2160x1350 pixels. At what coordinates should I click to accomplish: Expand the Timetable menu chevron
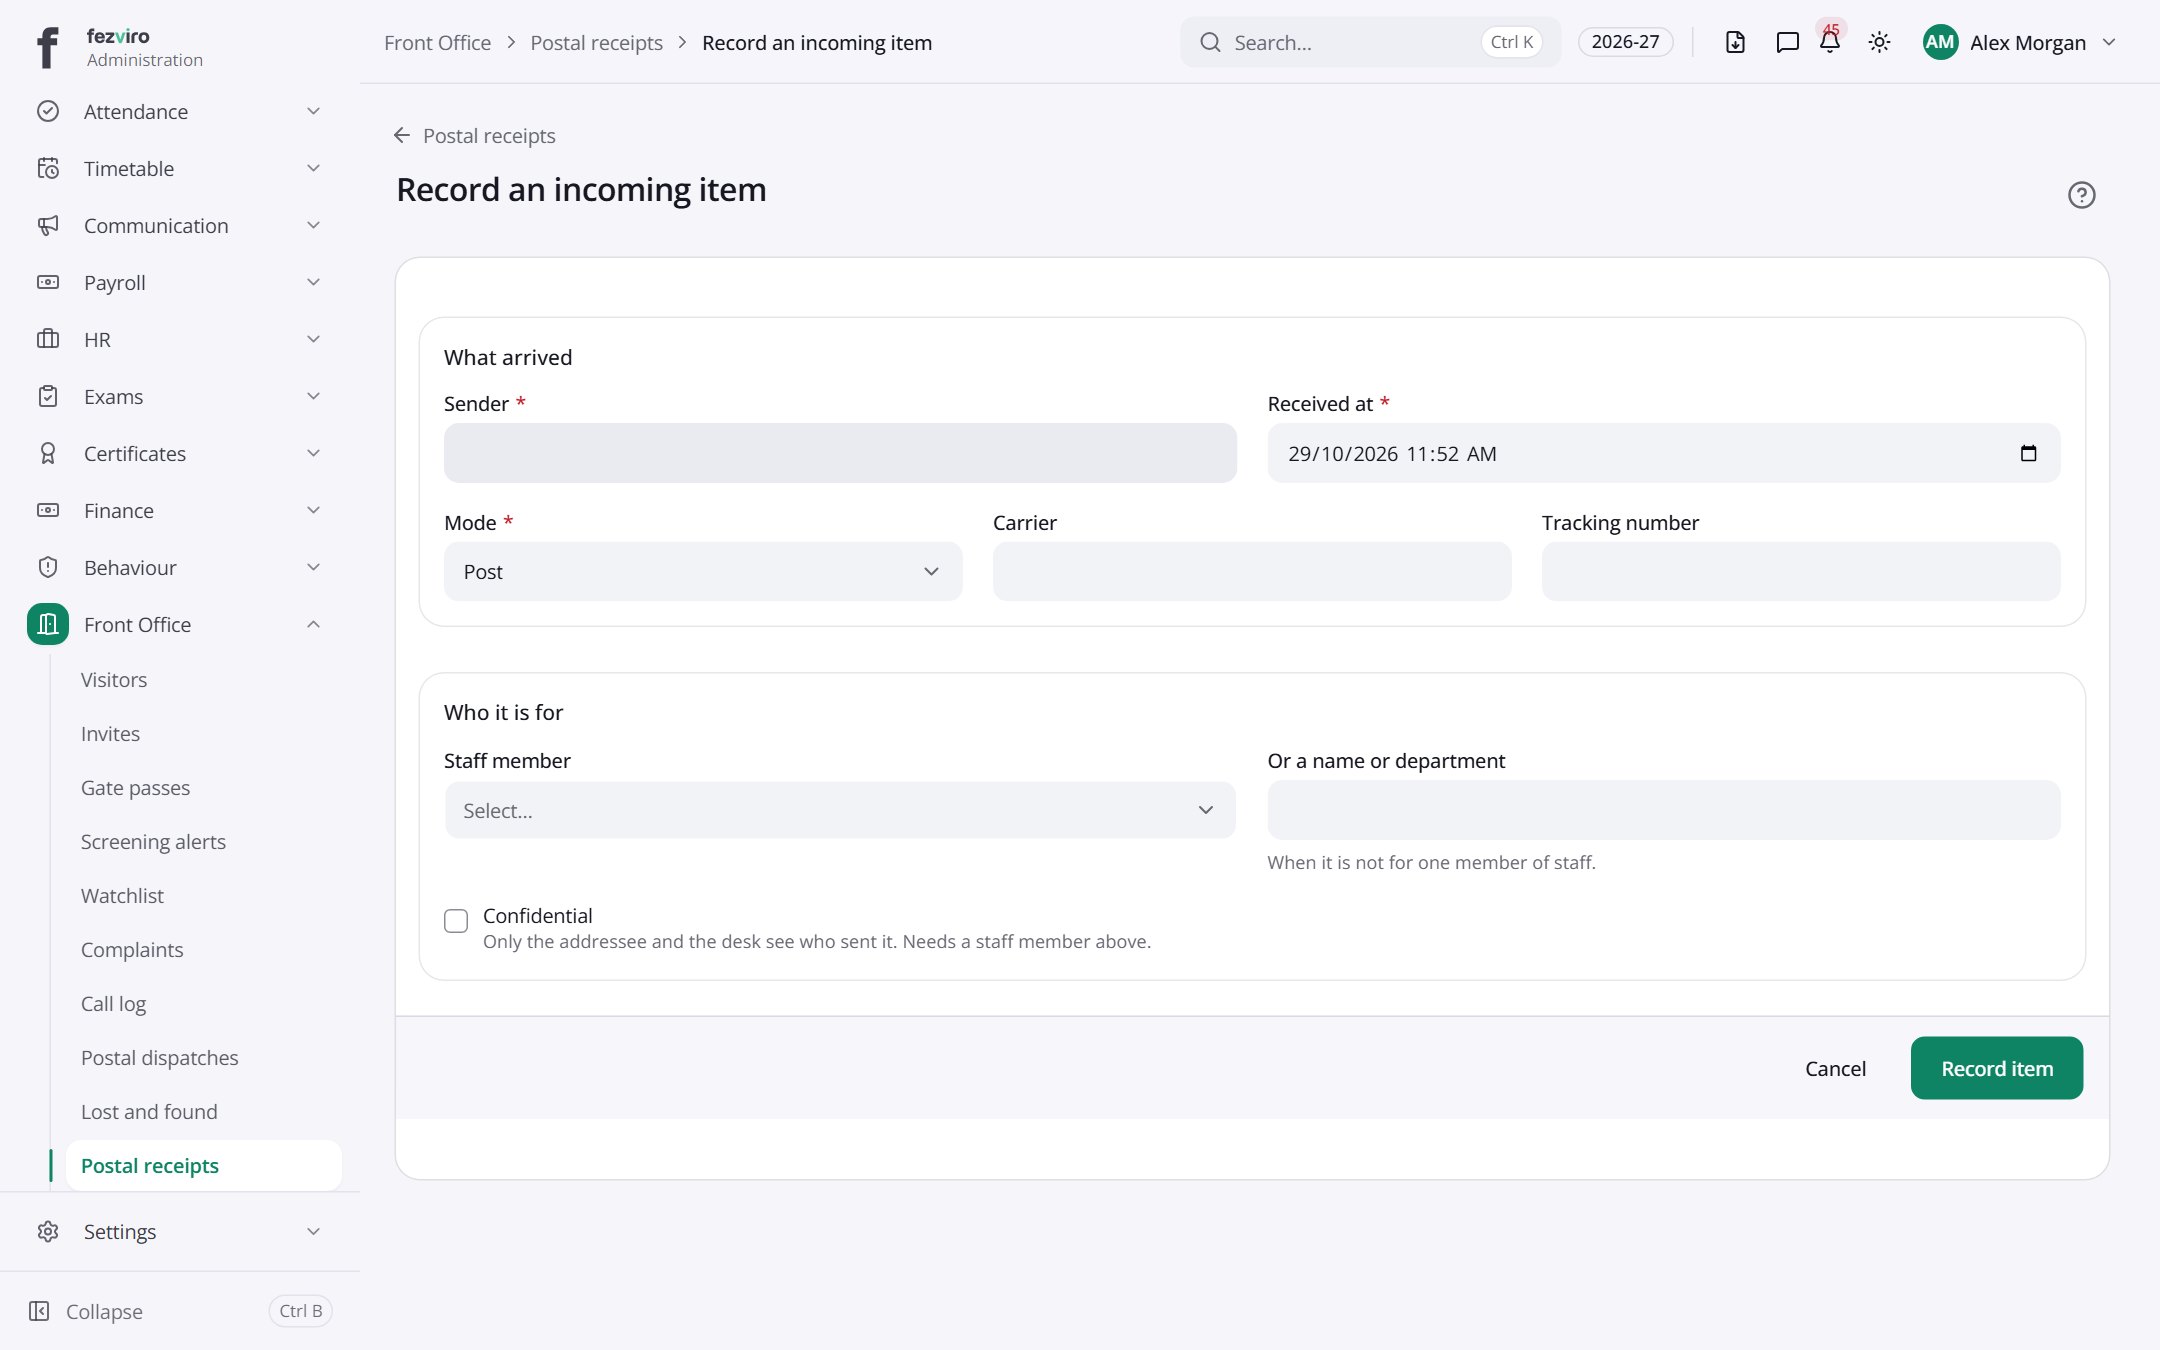tap(313, 168)
